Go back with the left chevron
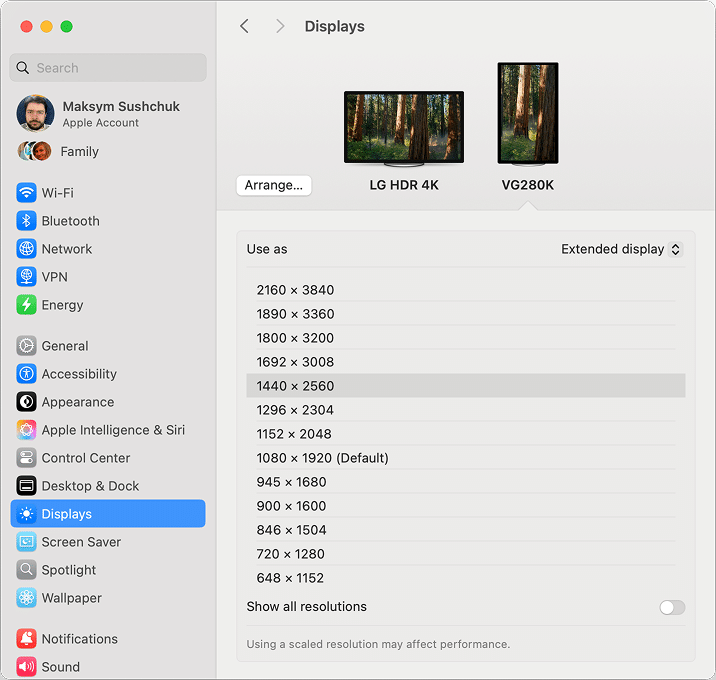The image size is (716, 680). pos(244,26)
